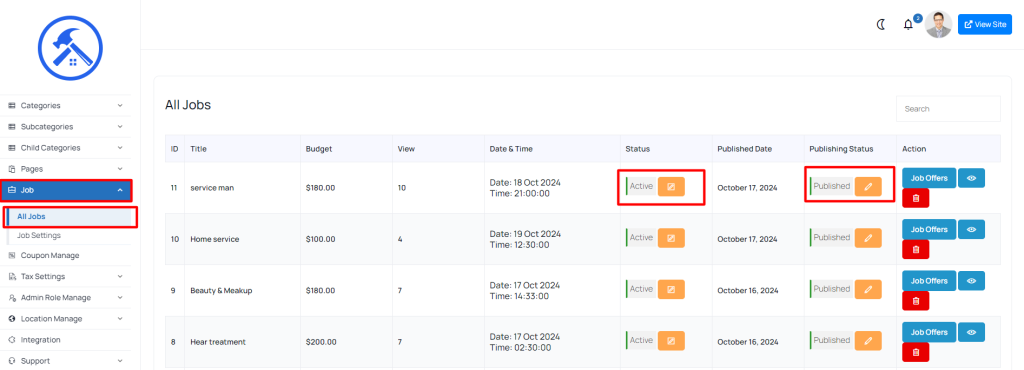This screenshot has height=370, width=1024.
Task: Click the hammer logo in sidebar
Action: pyautogui.click(x=71, y=48)
